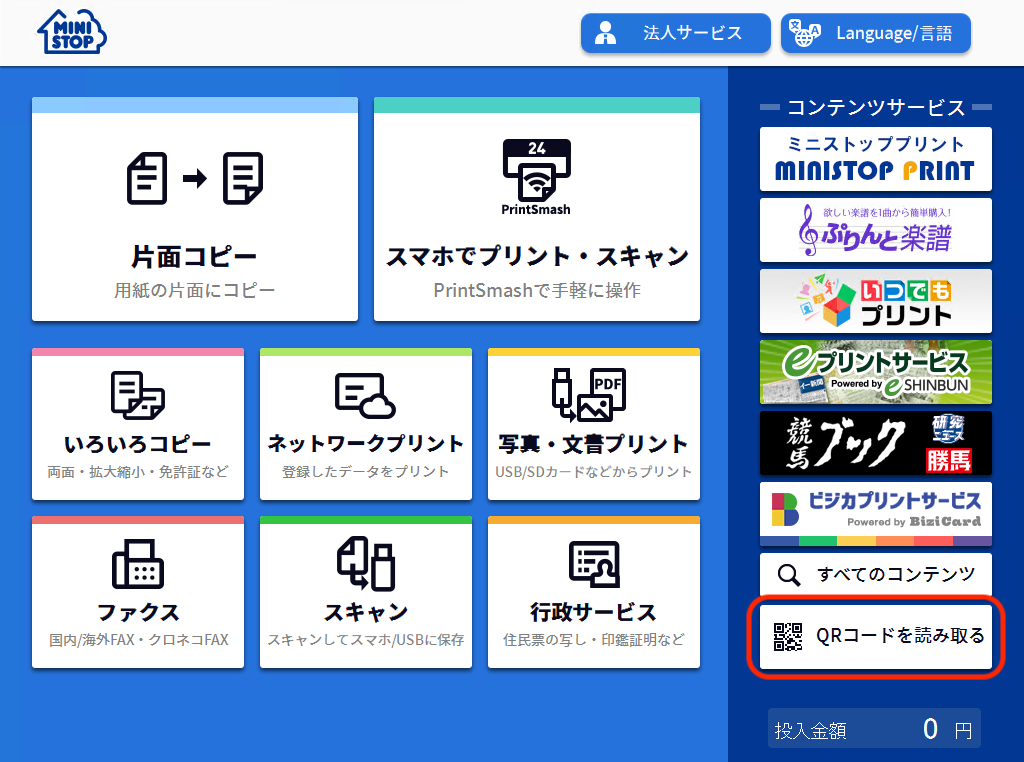Screen dimensions: 1024x762
Task: Check the 投入金額 inserted amount display
Action: (875, 728)
